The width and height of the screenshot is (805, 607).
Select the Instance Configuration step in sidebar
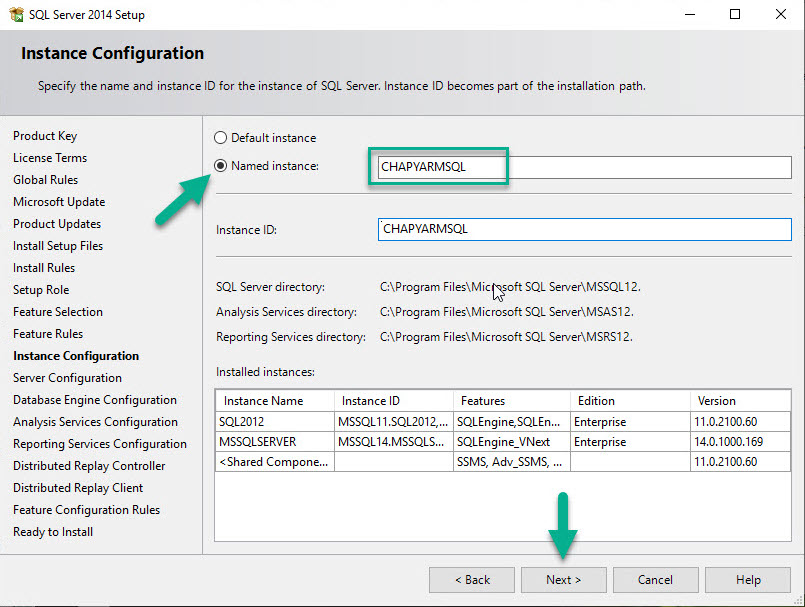[76, 356]
